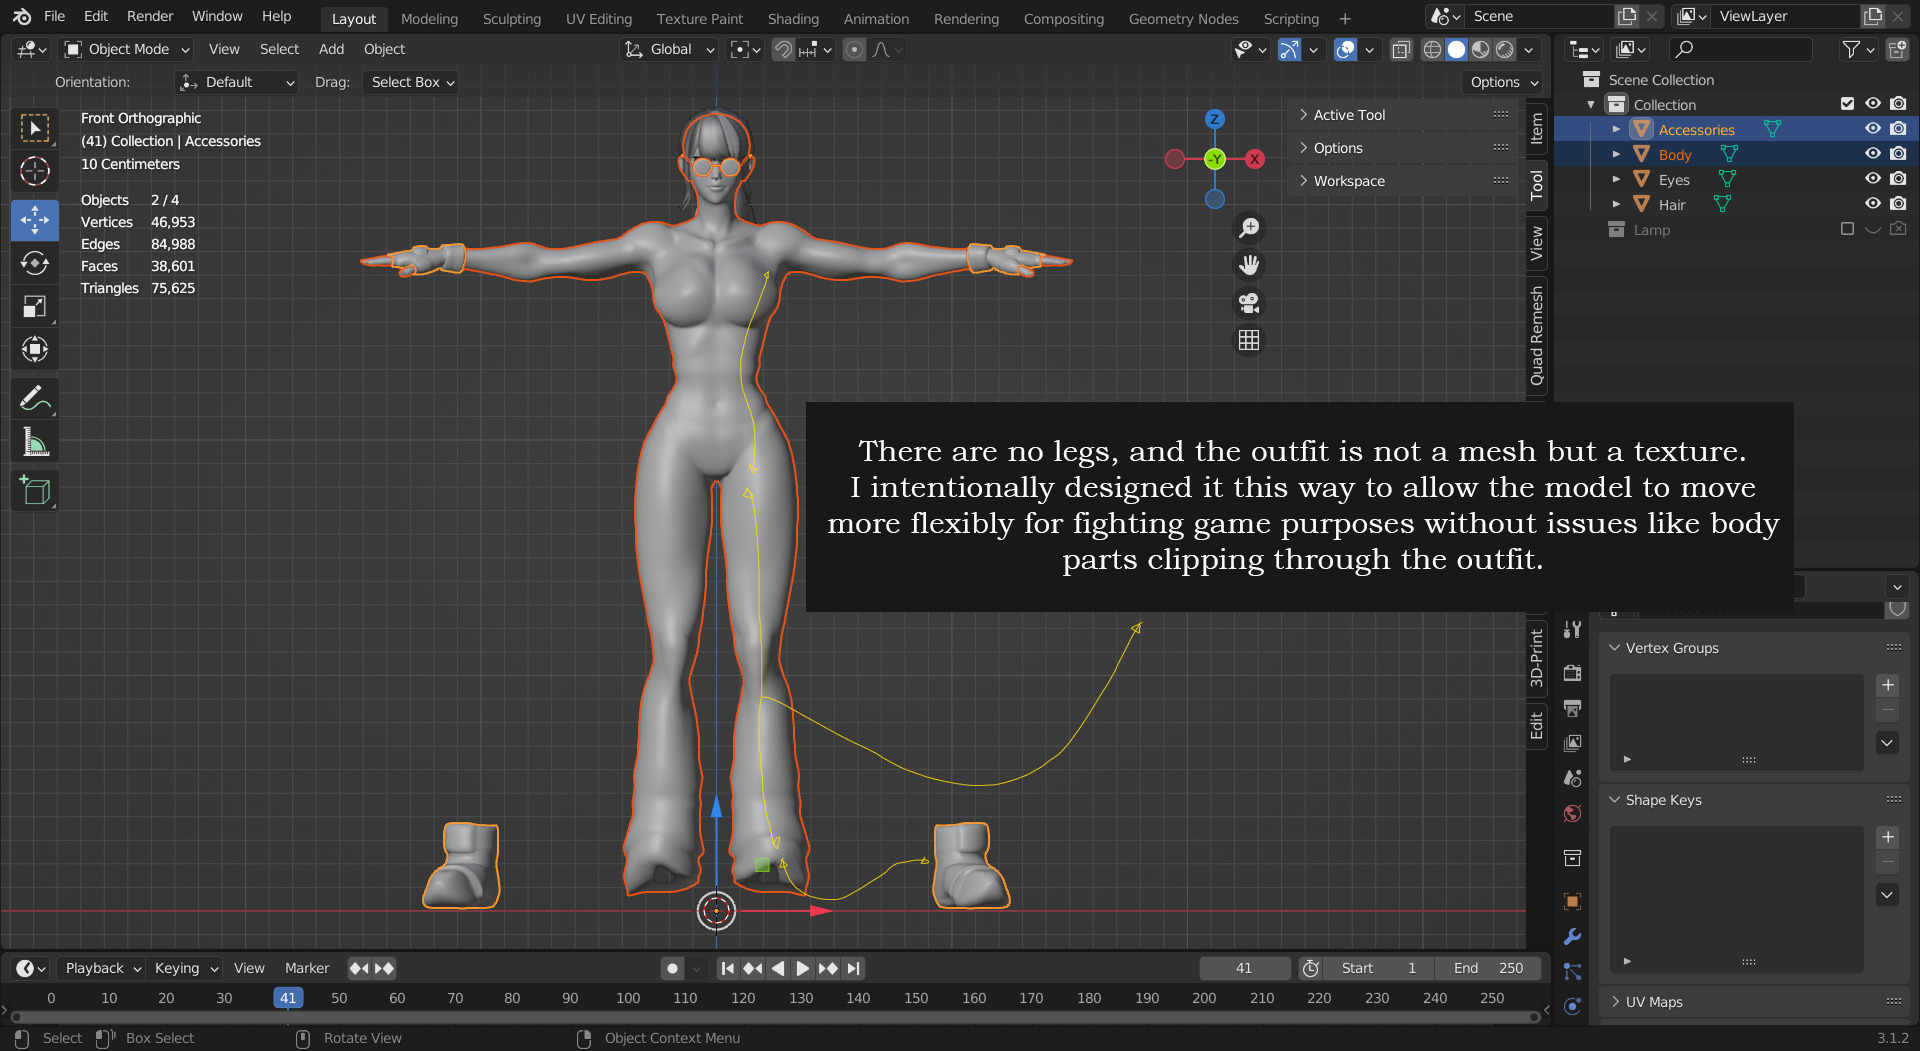
Task: Open the Quad Remesh sidebar tab
Action: [x=1537, y=336]
